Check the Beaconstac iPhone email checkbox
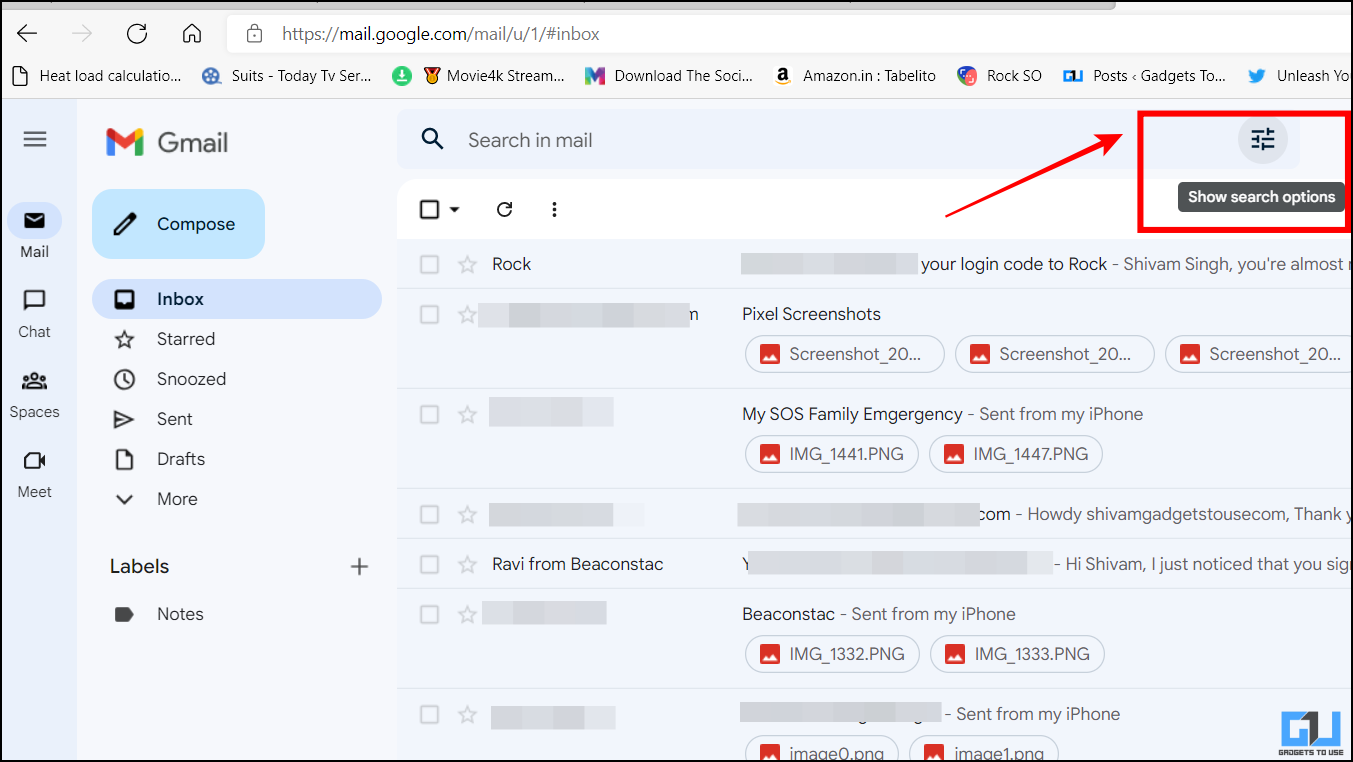Screen dimensions: 1353x762 [429, 614]
